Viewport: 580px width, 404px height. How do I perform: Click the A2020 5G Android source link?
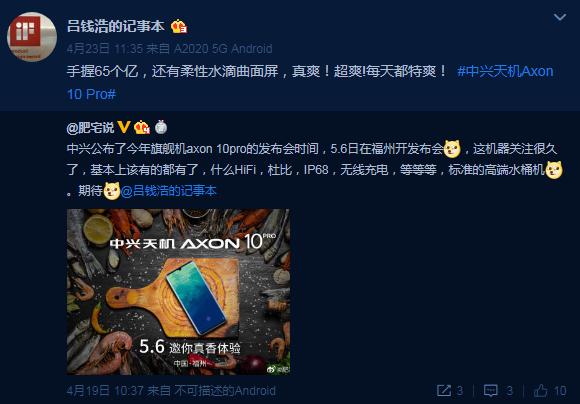(x=223, y=48)
